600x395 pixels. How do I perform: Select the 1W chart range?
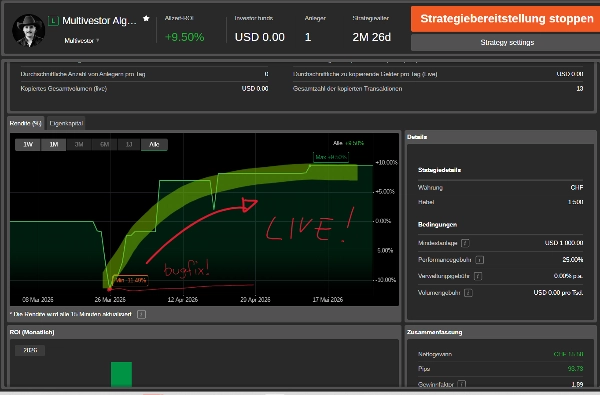click(x=28, y=145)
